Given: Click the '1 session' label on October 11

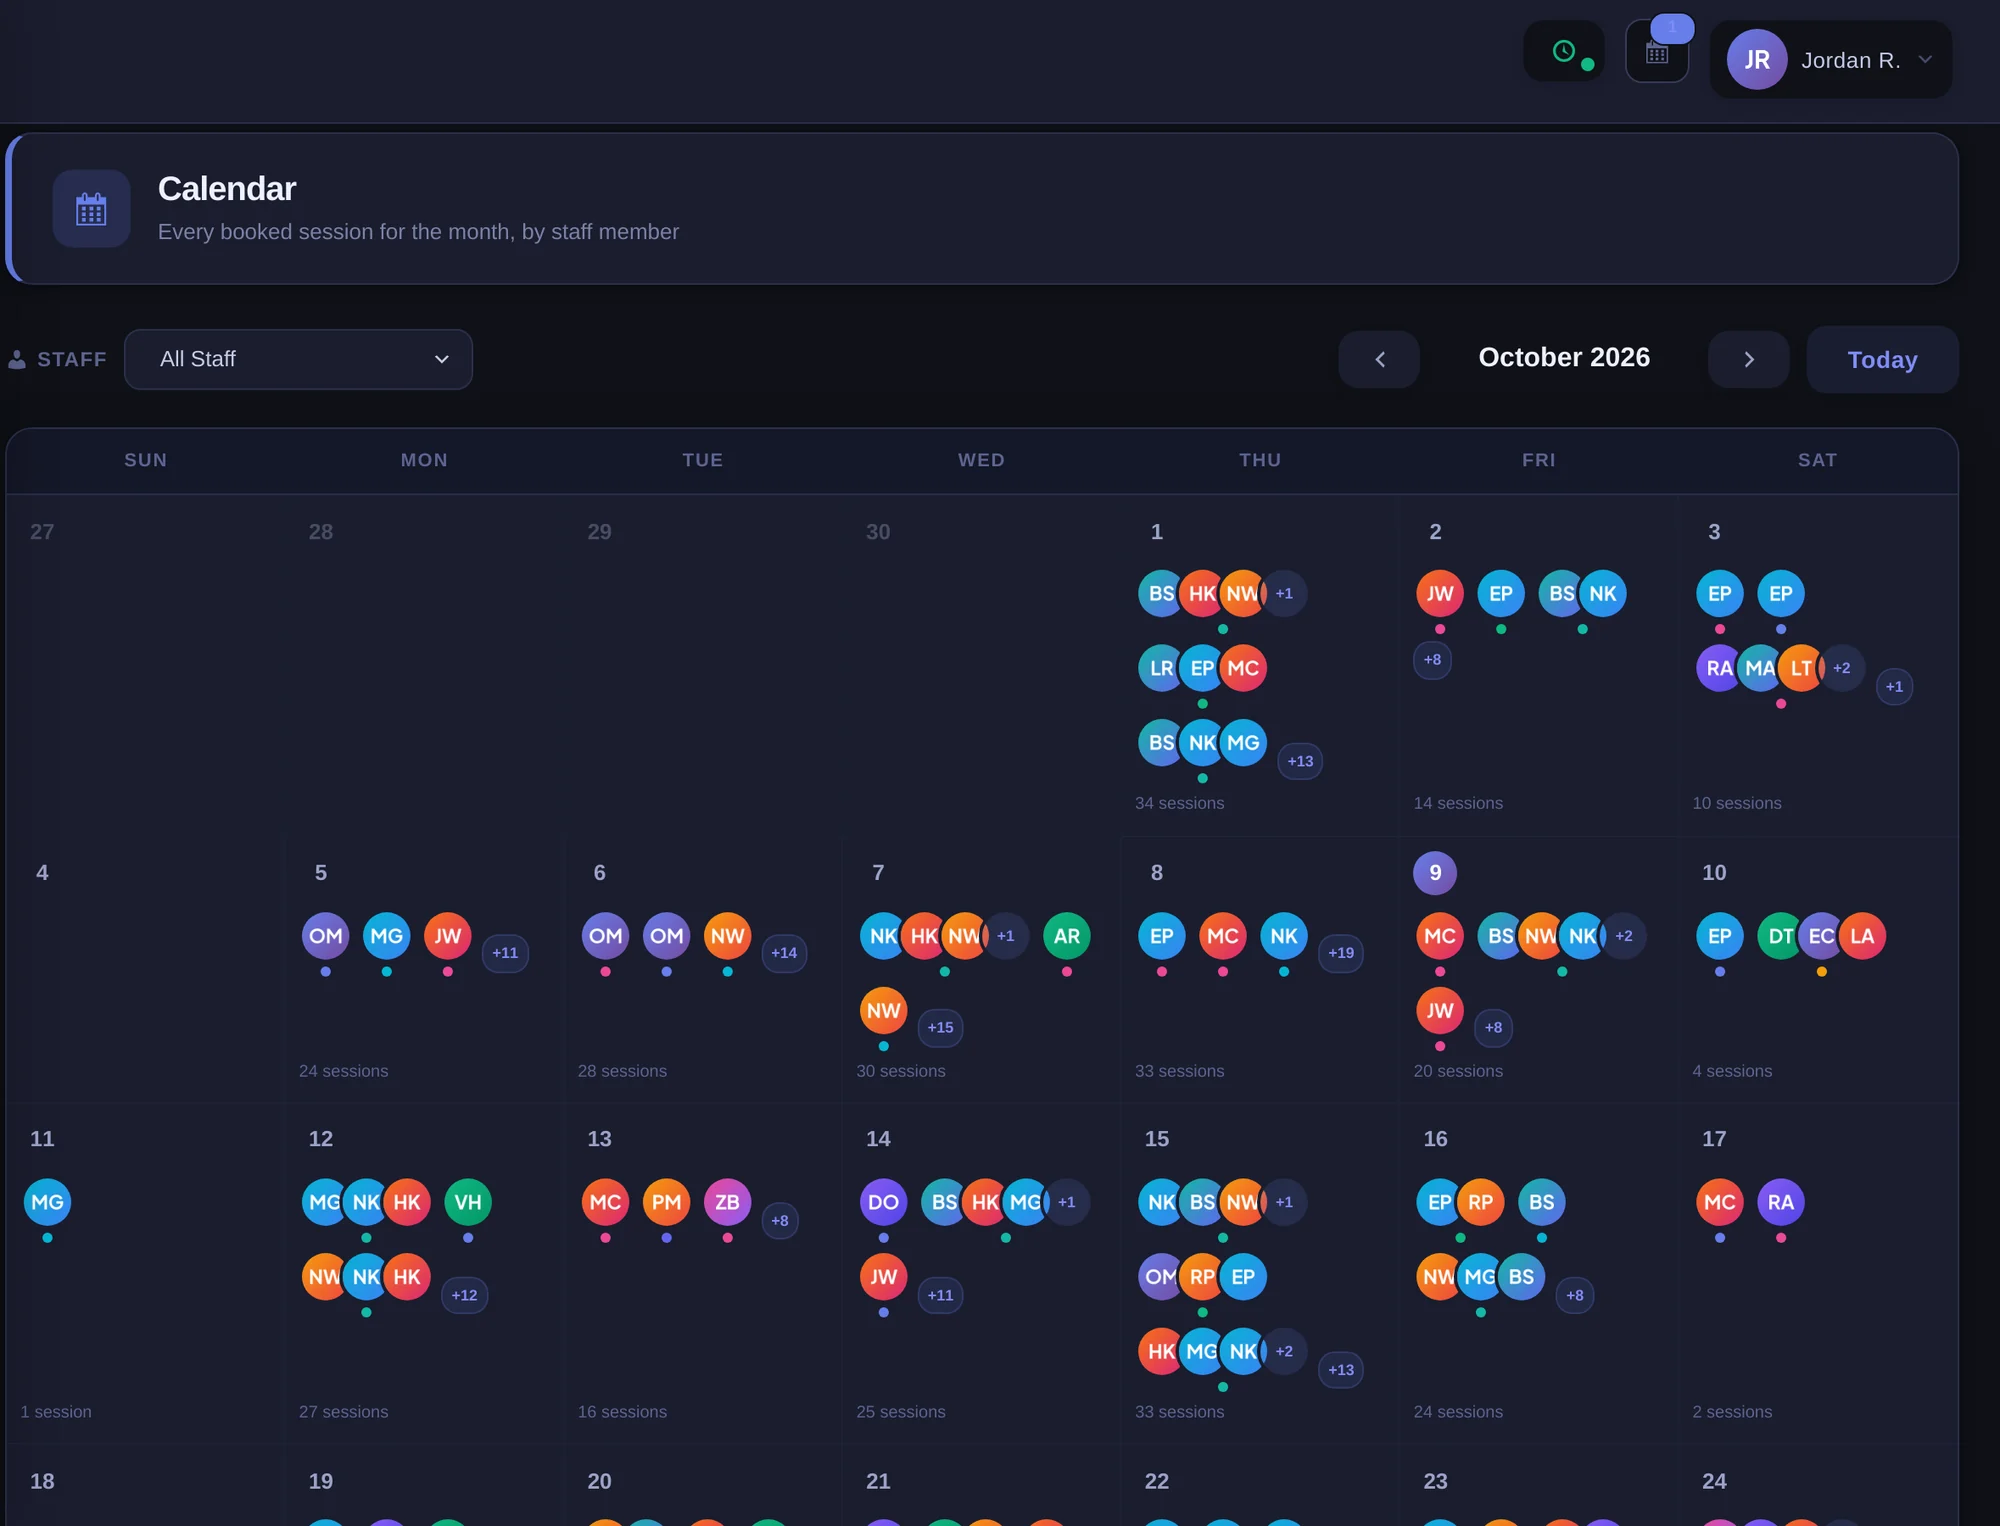Looking at the screenshot, I should 56,1412.
